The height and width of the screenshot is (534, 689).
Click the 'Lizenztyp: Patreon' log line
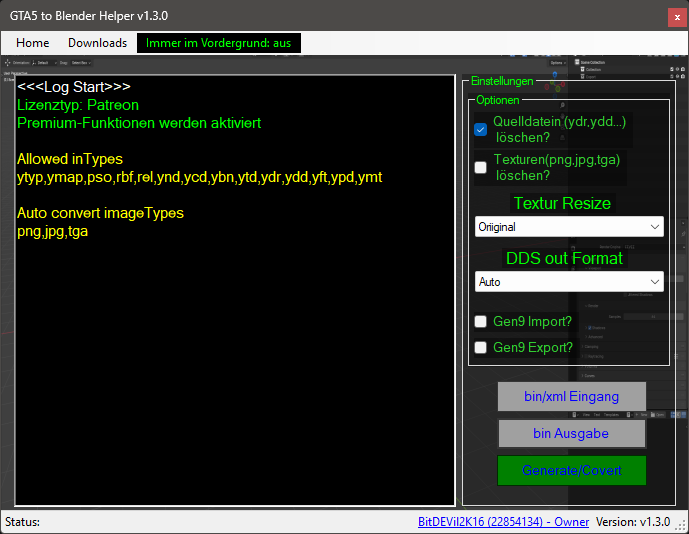[x=78, y=105]
